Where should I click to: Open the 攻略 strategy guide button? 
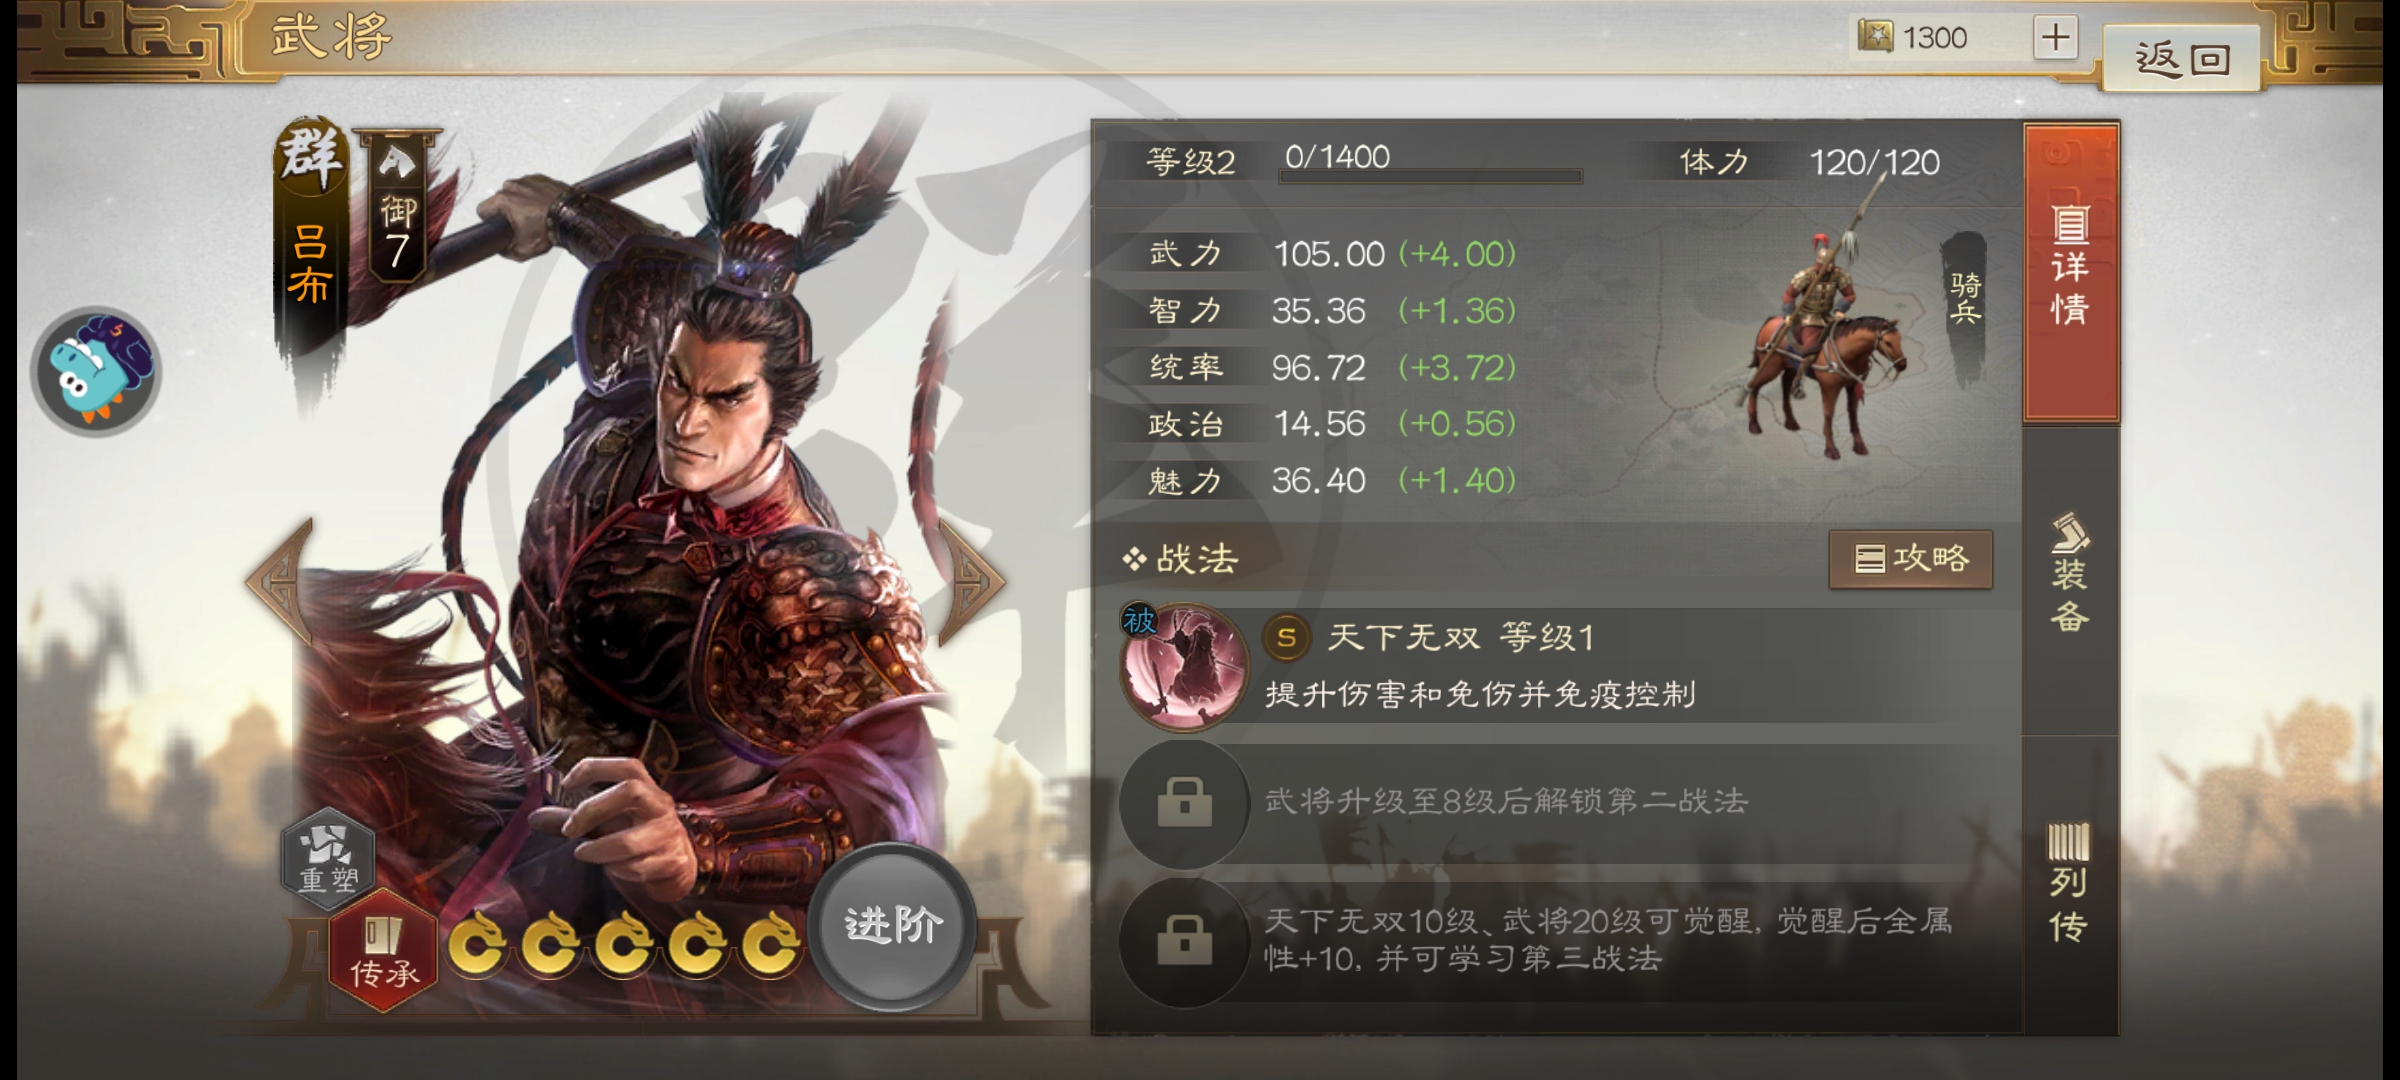pos(1911,559)
